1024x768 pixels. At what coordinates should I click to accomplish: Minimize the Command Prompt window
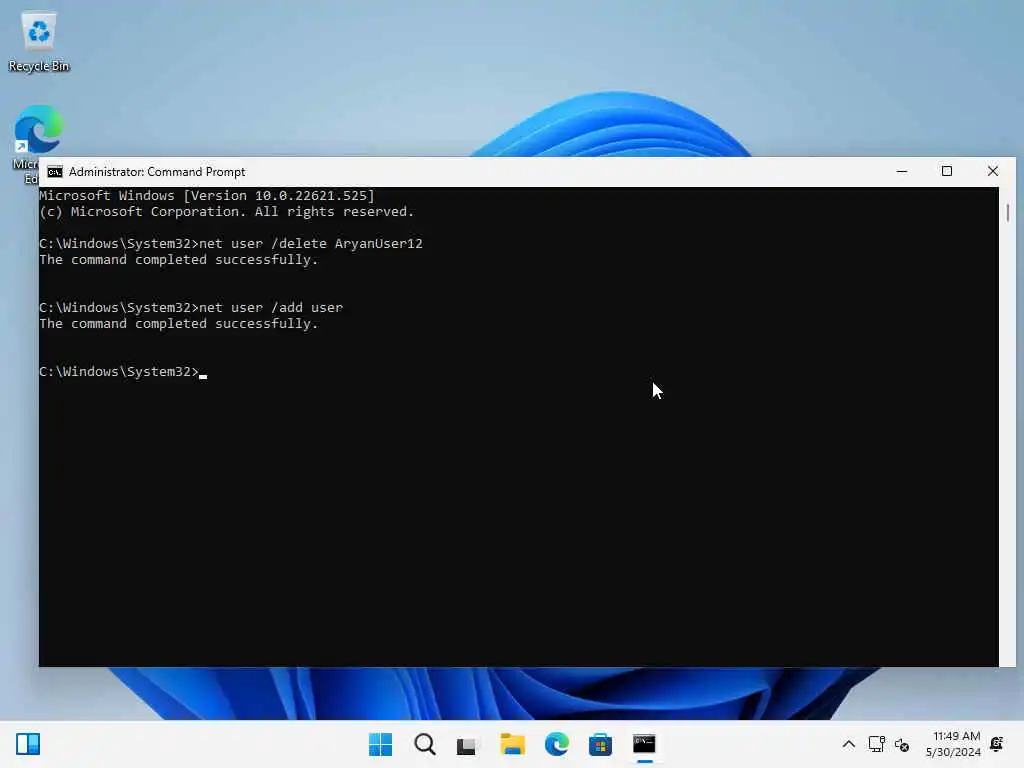[902, 172]
